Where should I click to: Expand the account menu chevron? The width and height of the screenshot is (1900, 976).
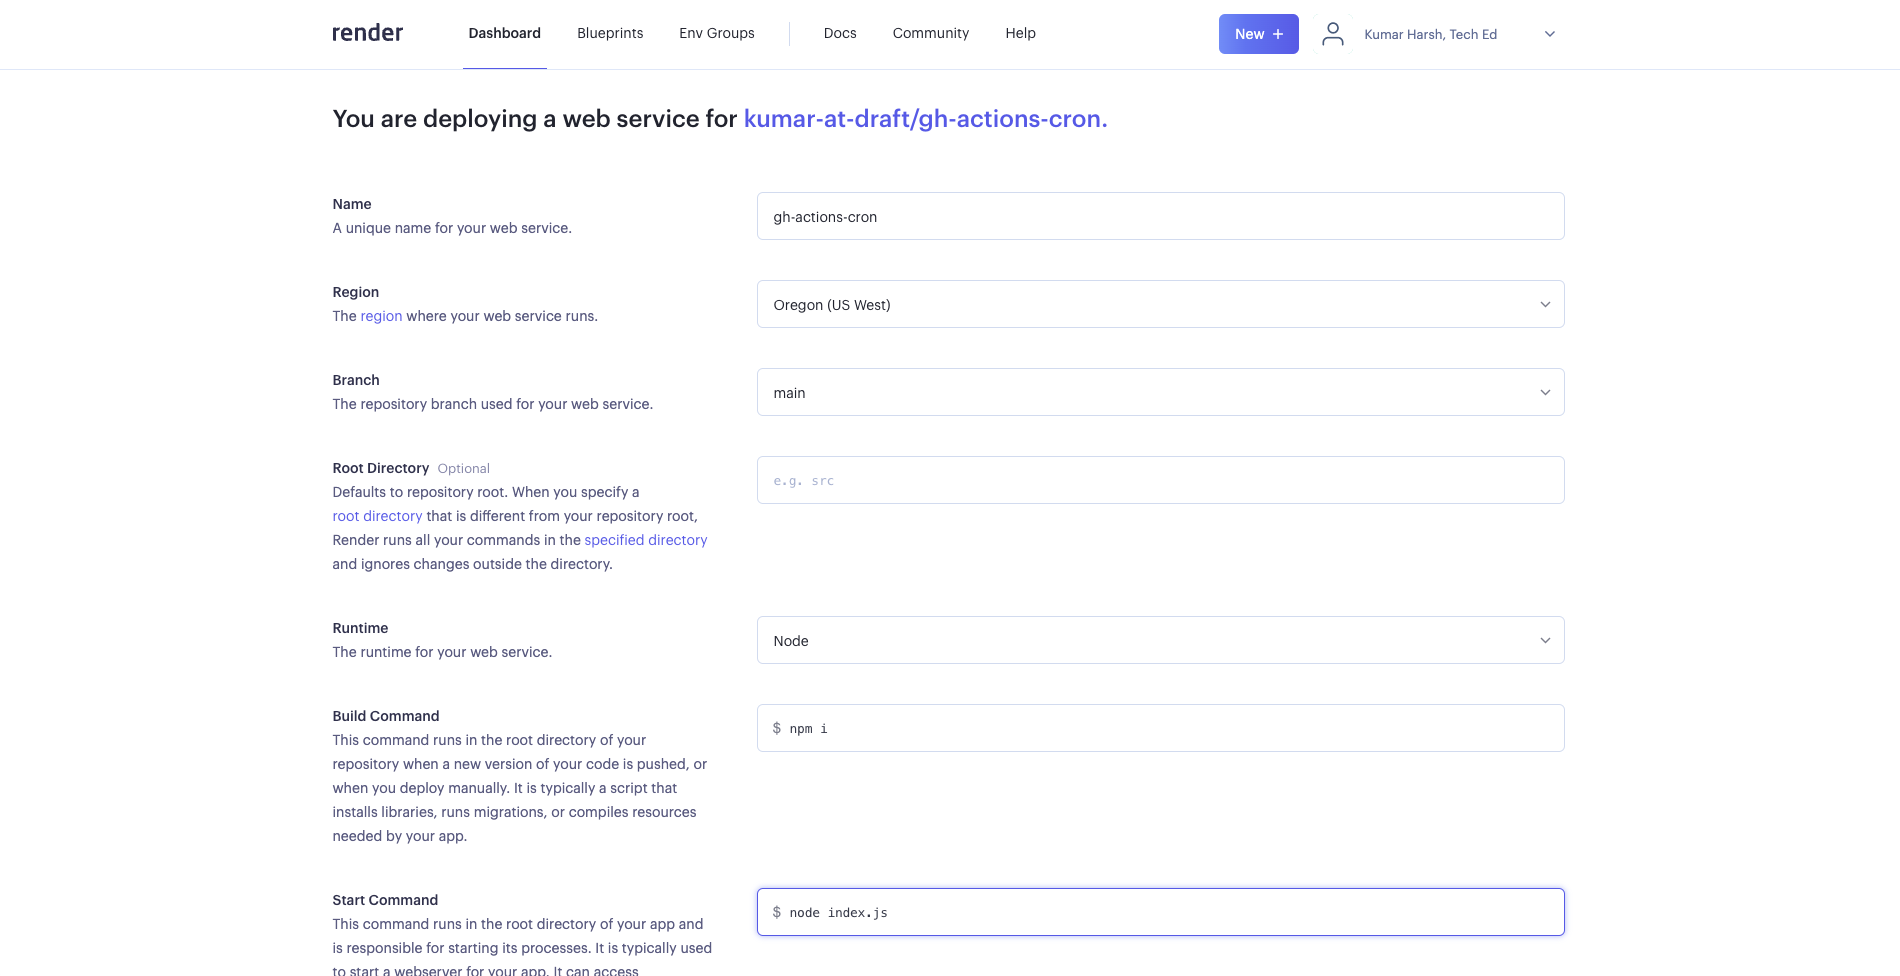coord(1549,34)
